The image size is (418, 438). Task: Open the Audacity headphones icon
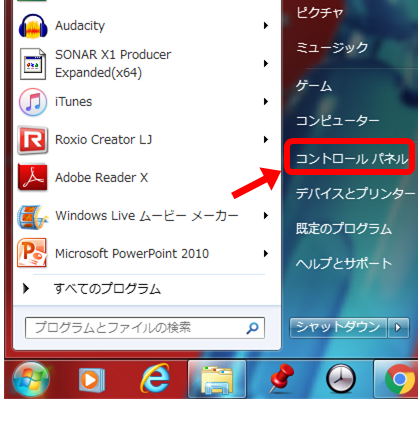pos(33,26)
